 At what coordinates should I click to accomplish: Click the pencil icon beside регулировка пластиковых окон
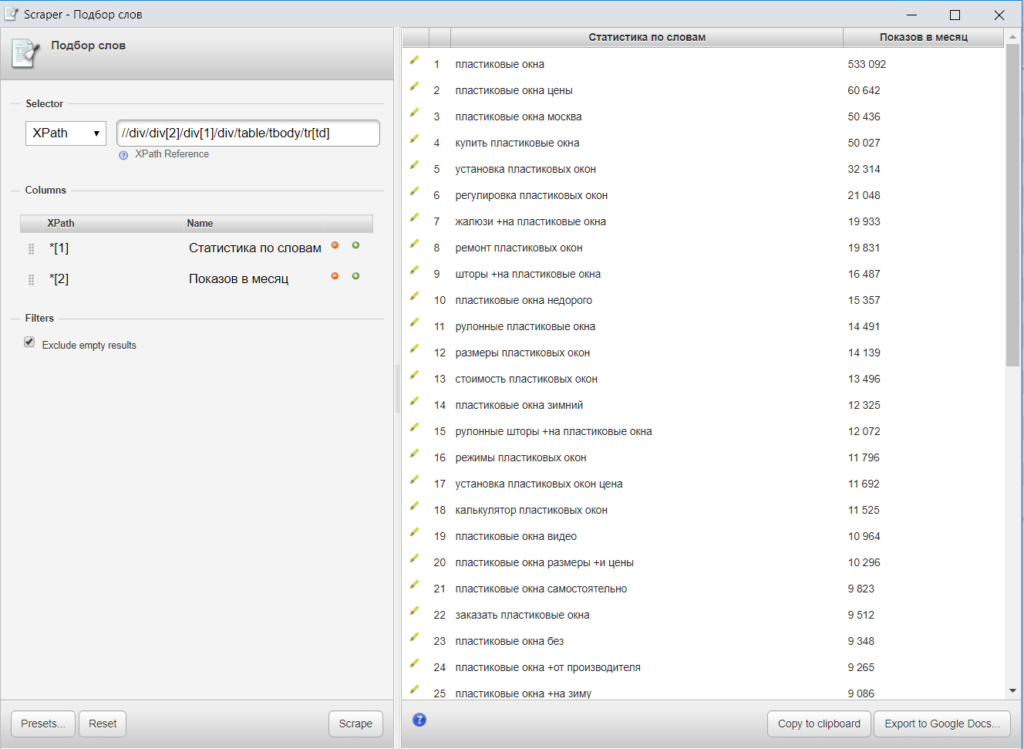[x=414, y=191]
